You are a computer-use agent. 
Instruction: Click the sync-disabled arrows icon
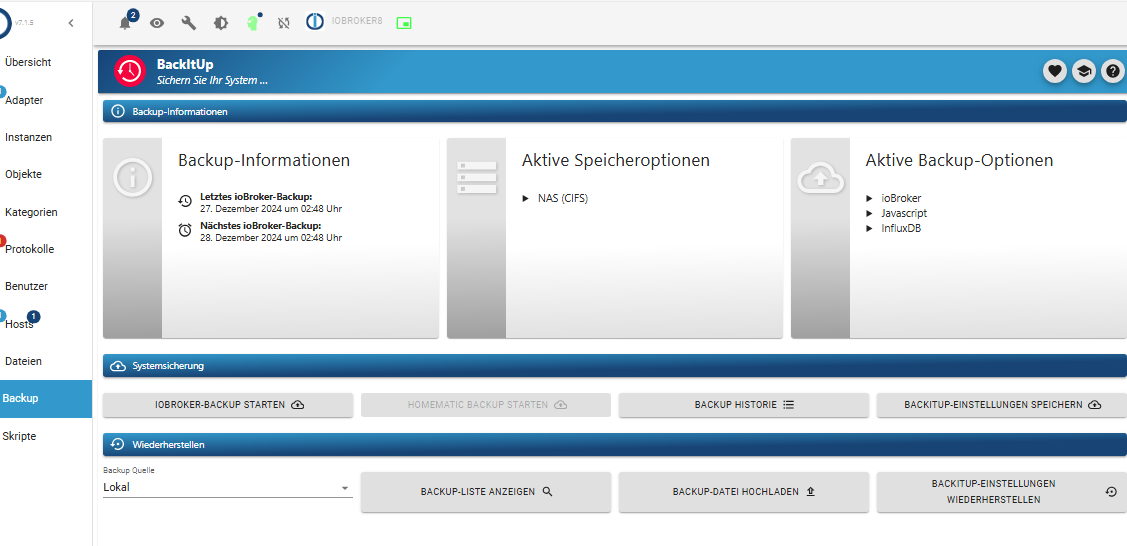[284, 23]
